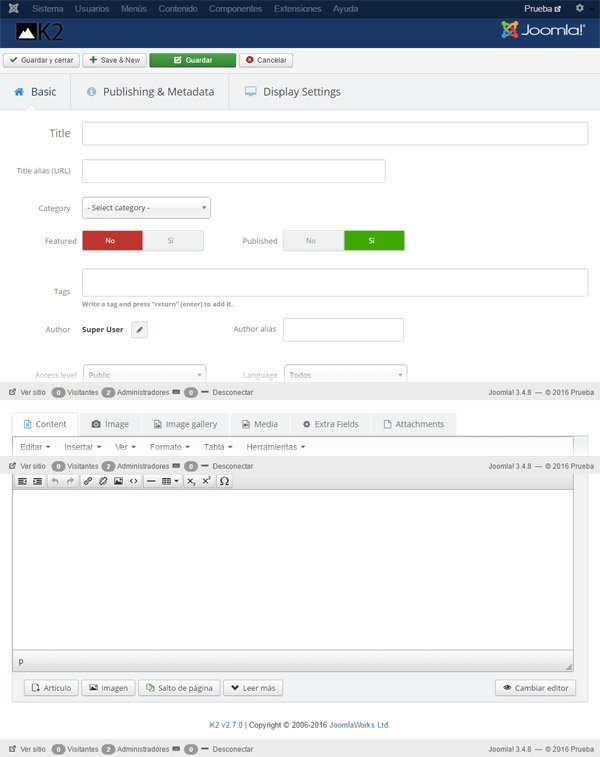Click Guardar y cerrar button
This screenshot has height=757, width=600.
tap(42, 60)
